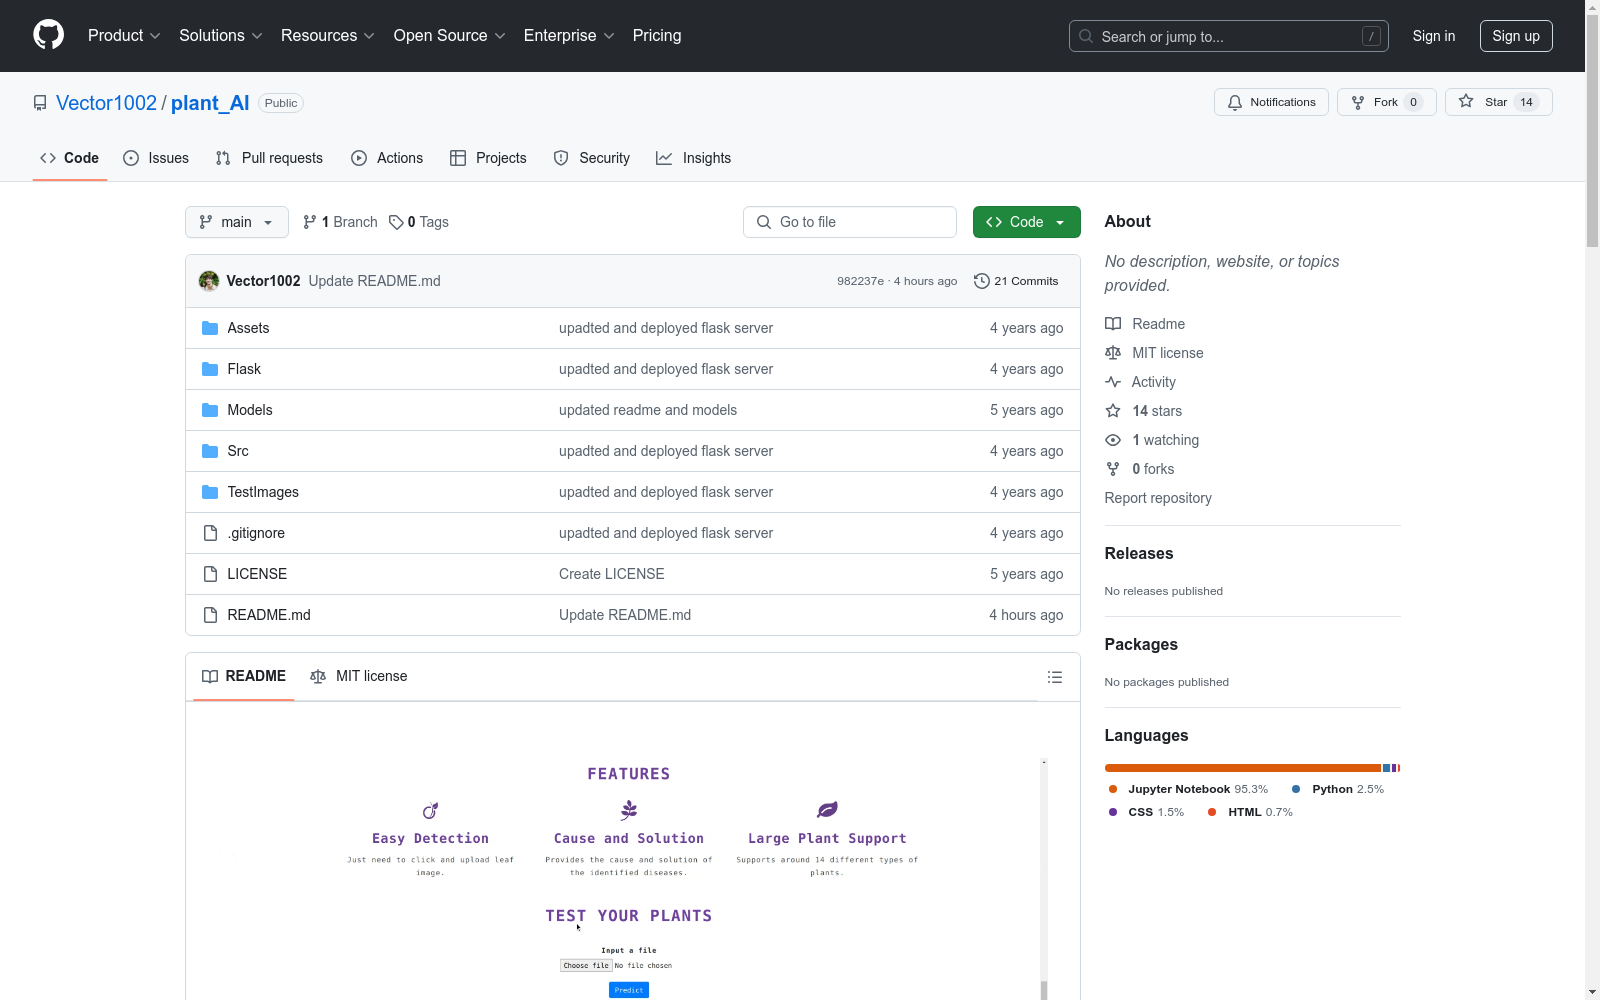The image size is (1600, 1000).
Task: Click the plant_AI repository name link
Action: pos(210,103)
